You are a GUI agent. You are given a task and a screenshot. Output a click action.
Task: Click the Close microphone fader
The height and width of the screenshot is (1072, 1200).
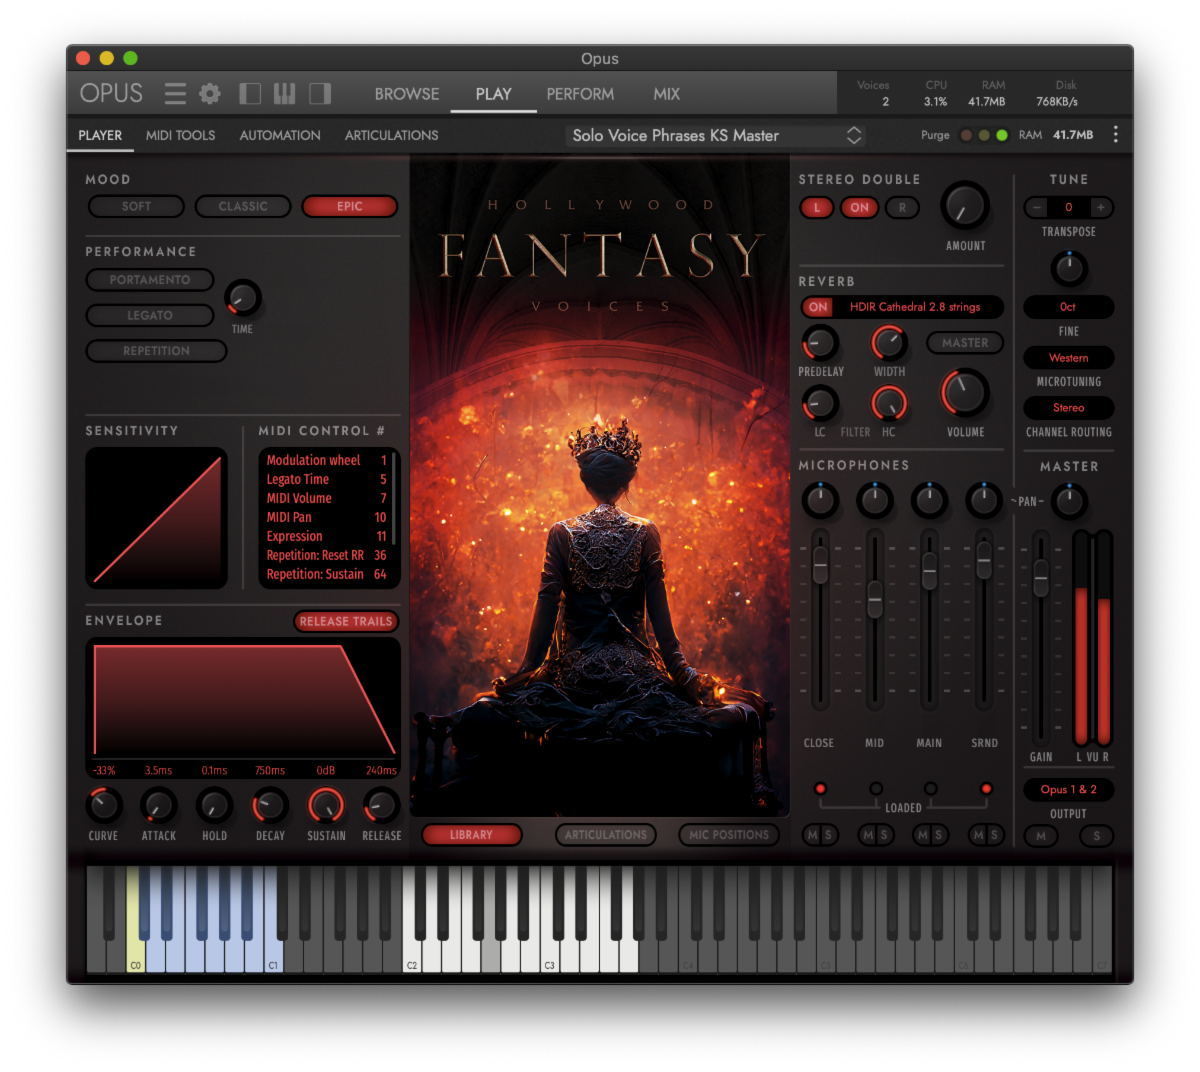(x=820, y=566)
